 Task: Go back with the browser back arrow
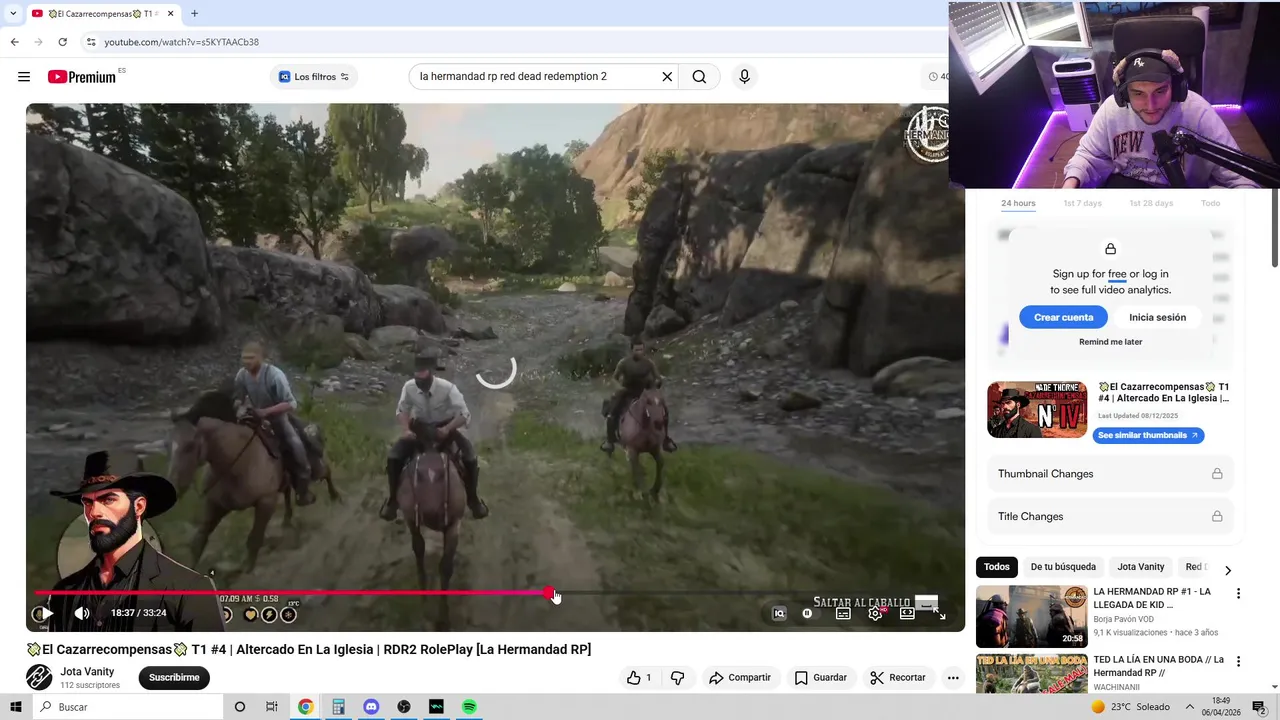[x=14, y=42]
